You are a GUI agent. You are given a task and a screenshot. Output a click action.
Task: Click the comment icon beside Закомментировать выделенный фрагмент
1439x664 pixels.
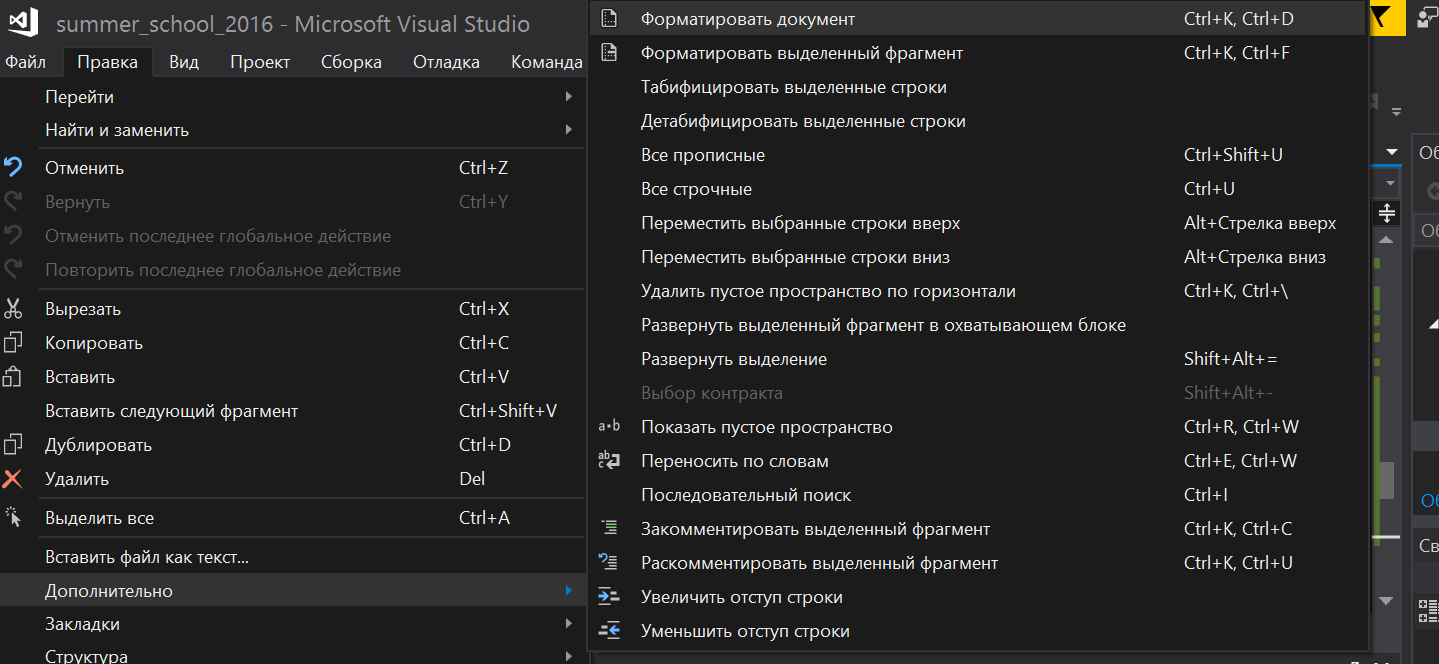click(608, 529)
